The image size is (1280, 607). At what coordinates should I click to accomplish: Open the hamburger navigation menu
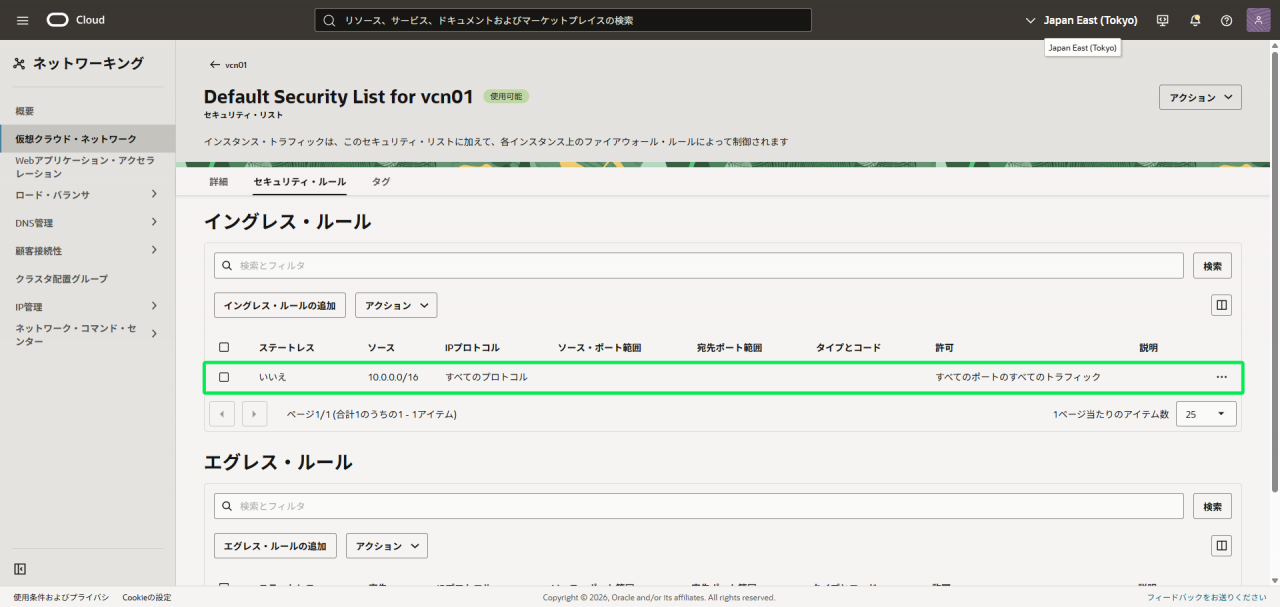pyautogui.click(x=23, y=20)
